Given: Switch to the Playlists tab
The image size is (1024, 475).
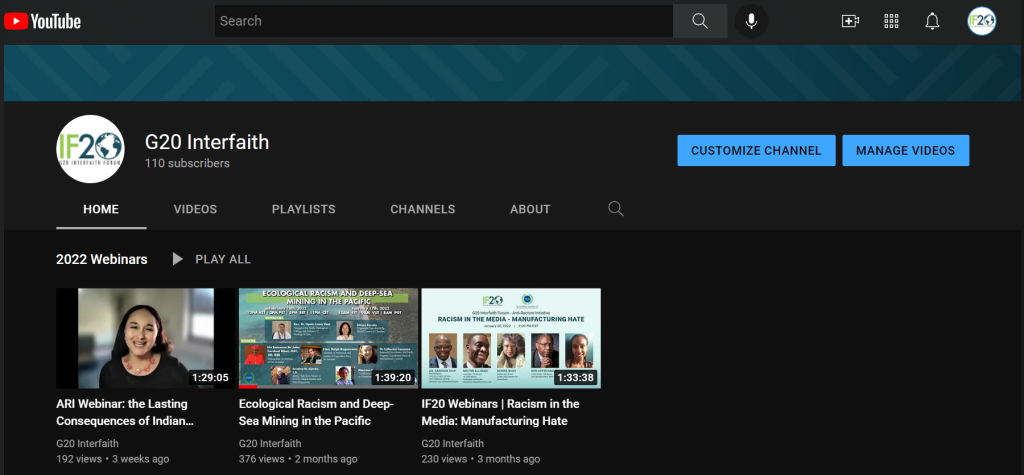Looking at the screenshot, I should [304, 209].
